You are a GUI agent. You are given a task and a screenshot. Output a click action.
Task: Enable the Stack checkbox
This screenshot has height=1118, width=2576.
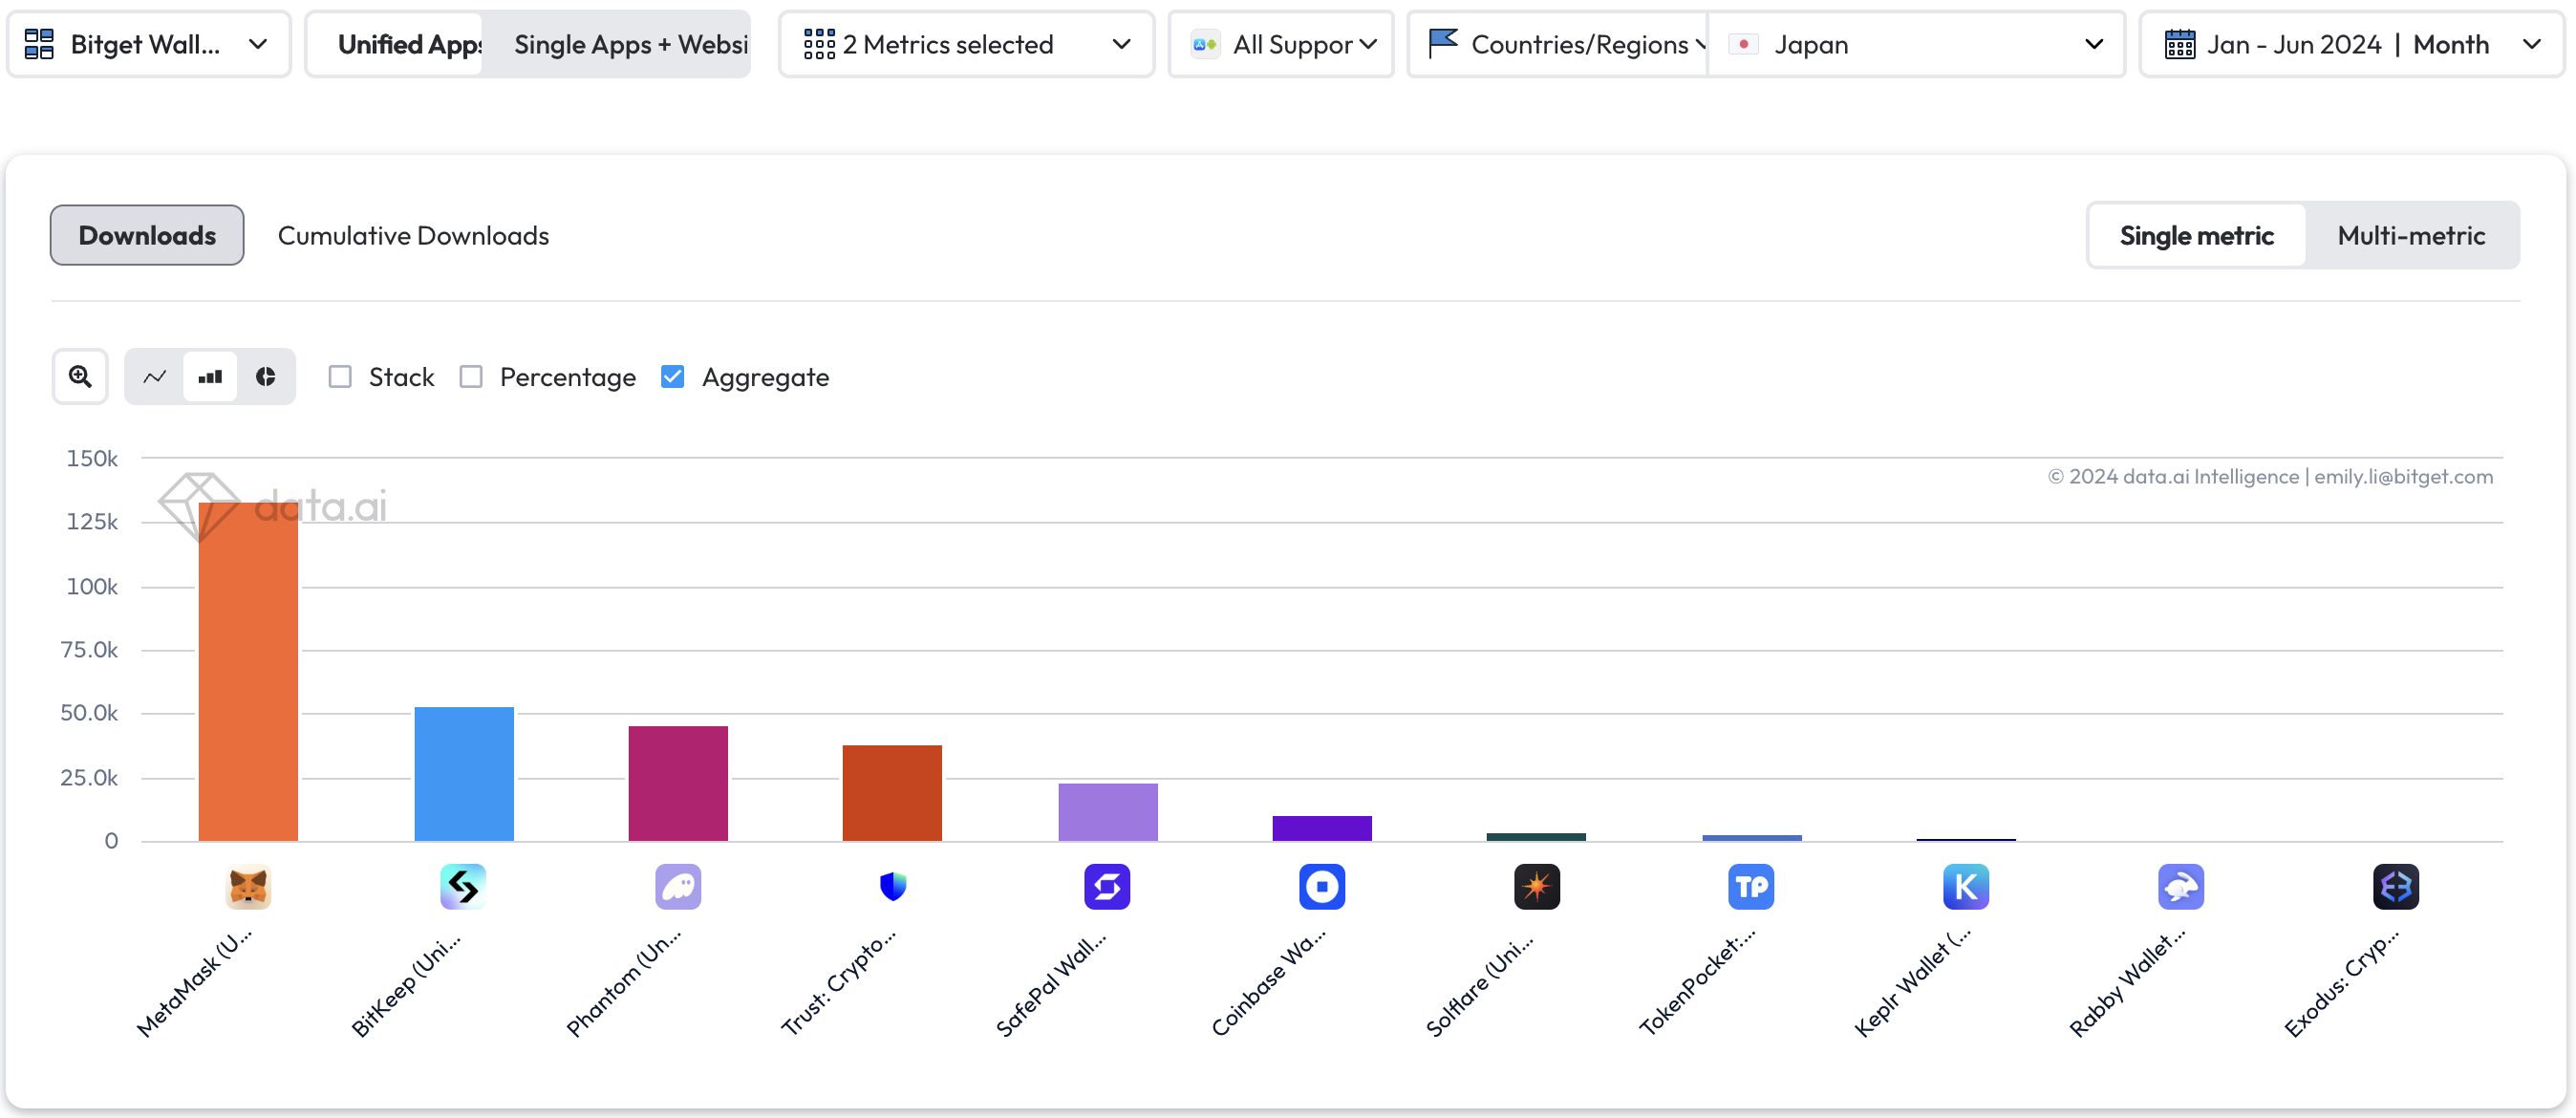(x=341, y=377)
